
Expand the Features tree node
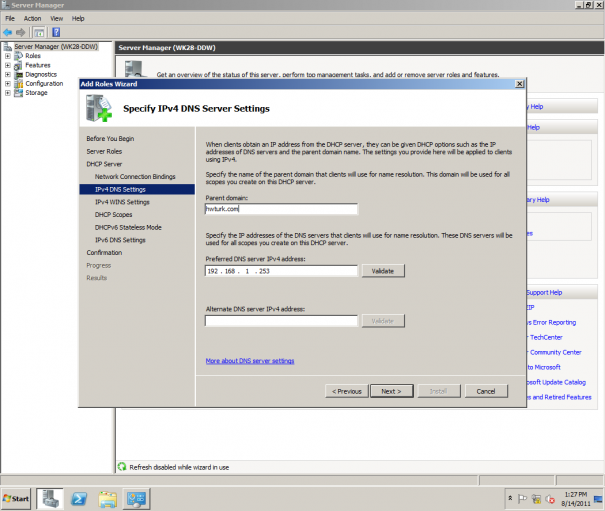click(x=7, y=65)
